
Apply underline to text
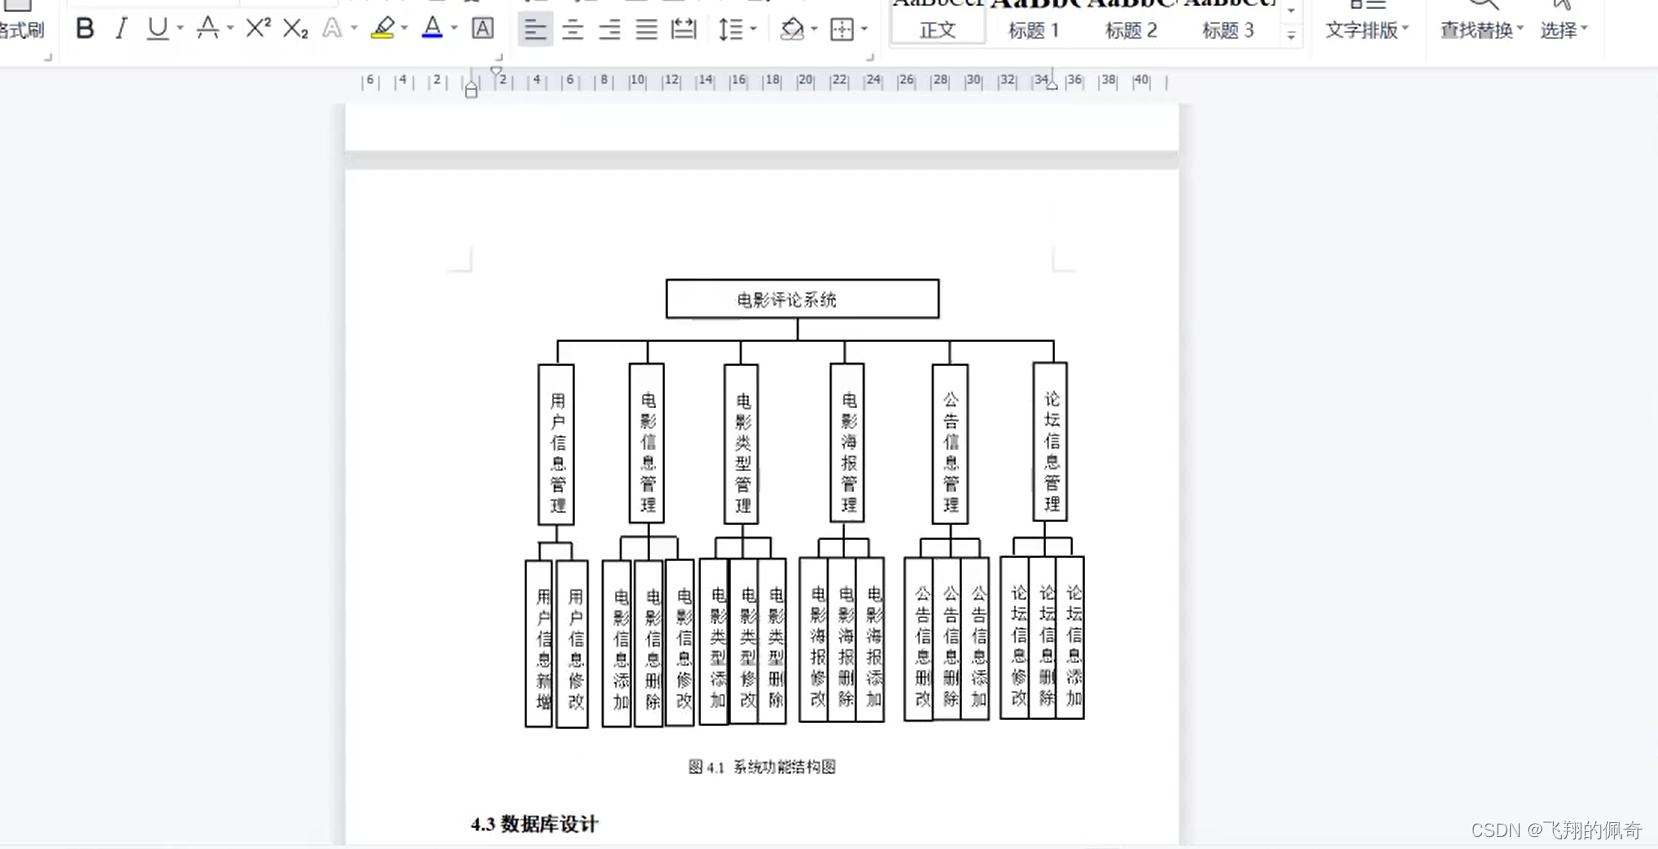157,29
